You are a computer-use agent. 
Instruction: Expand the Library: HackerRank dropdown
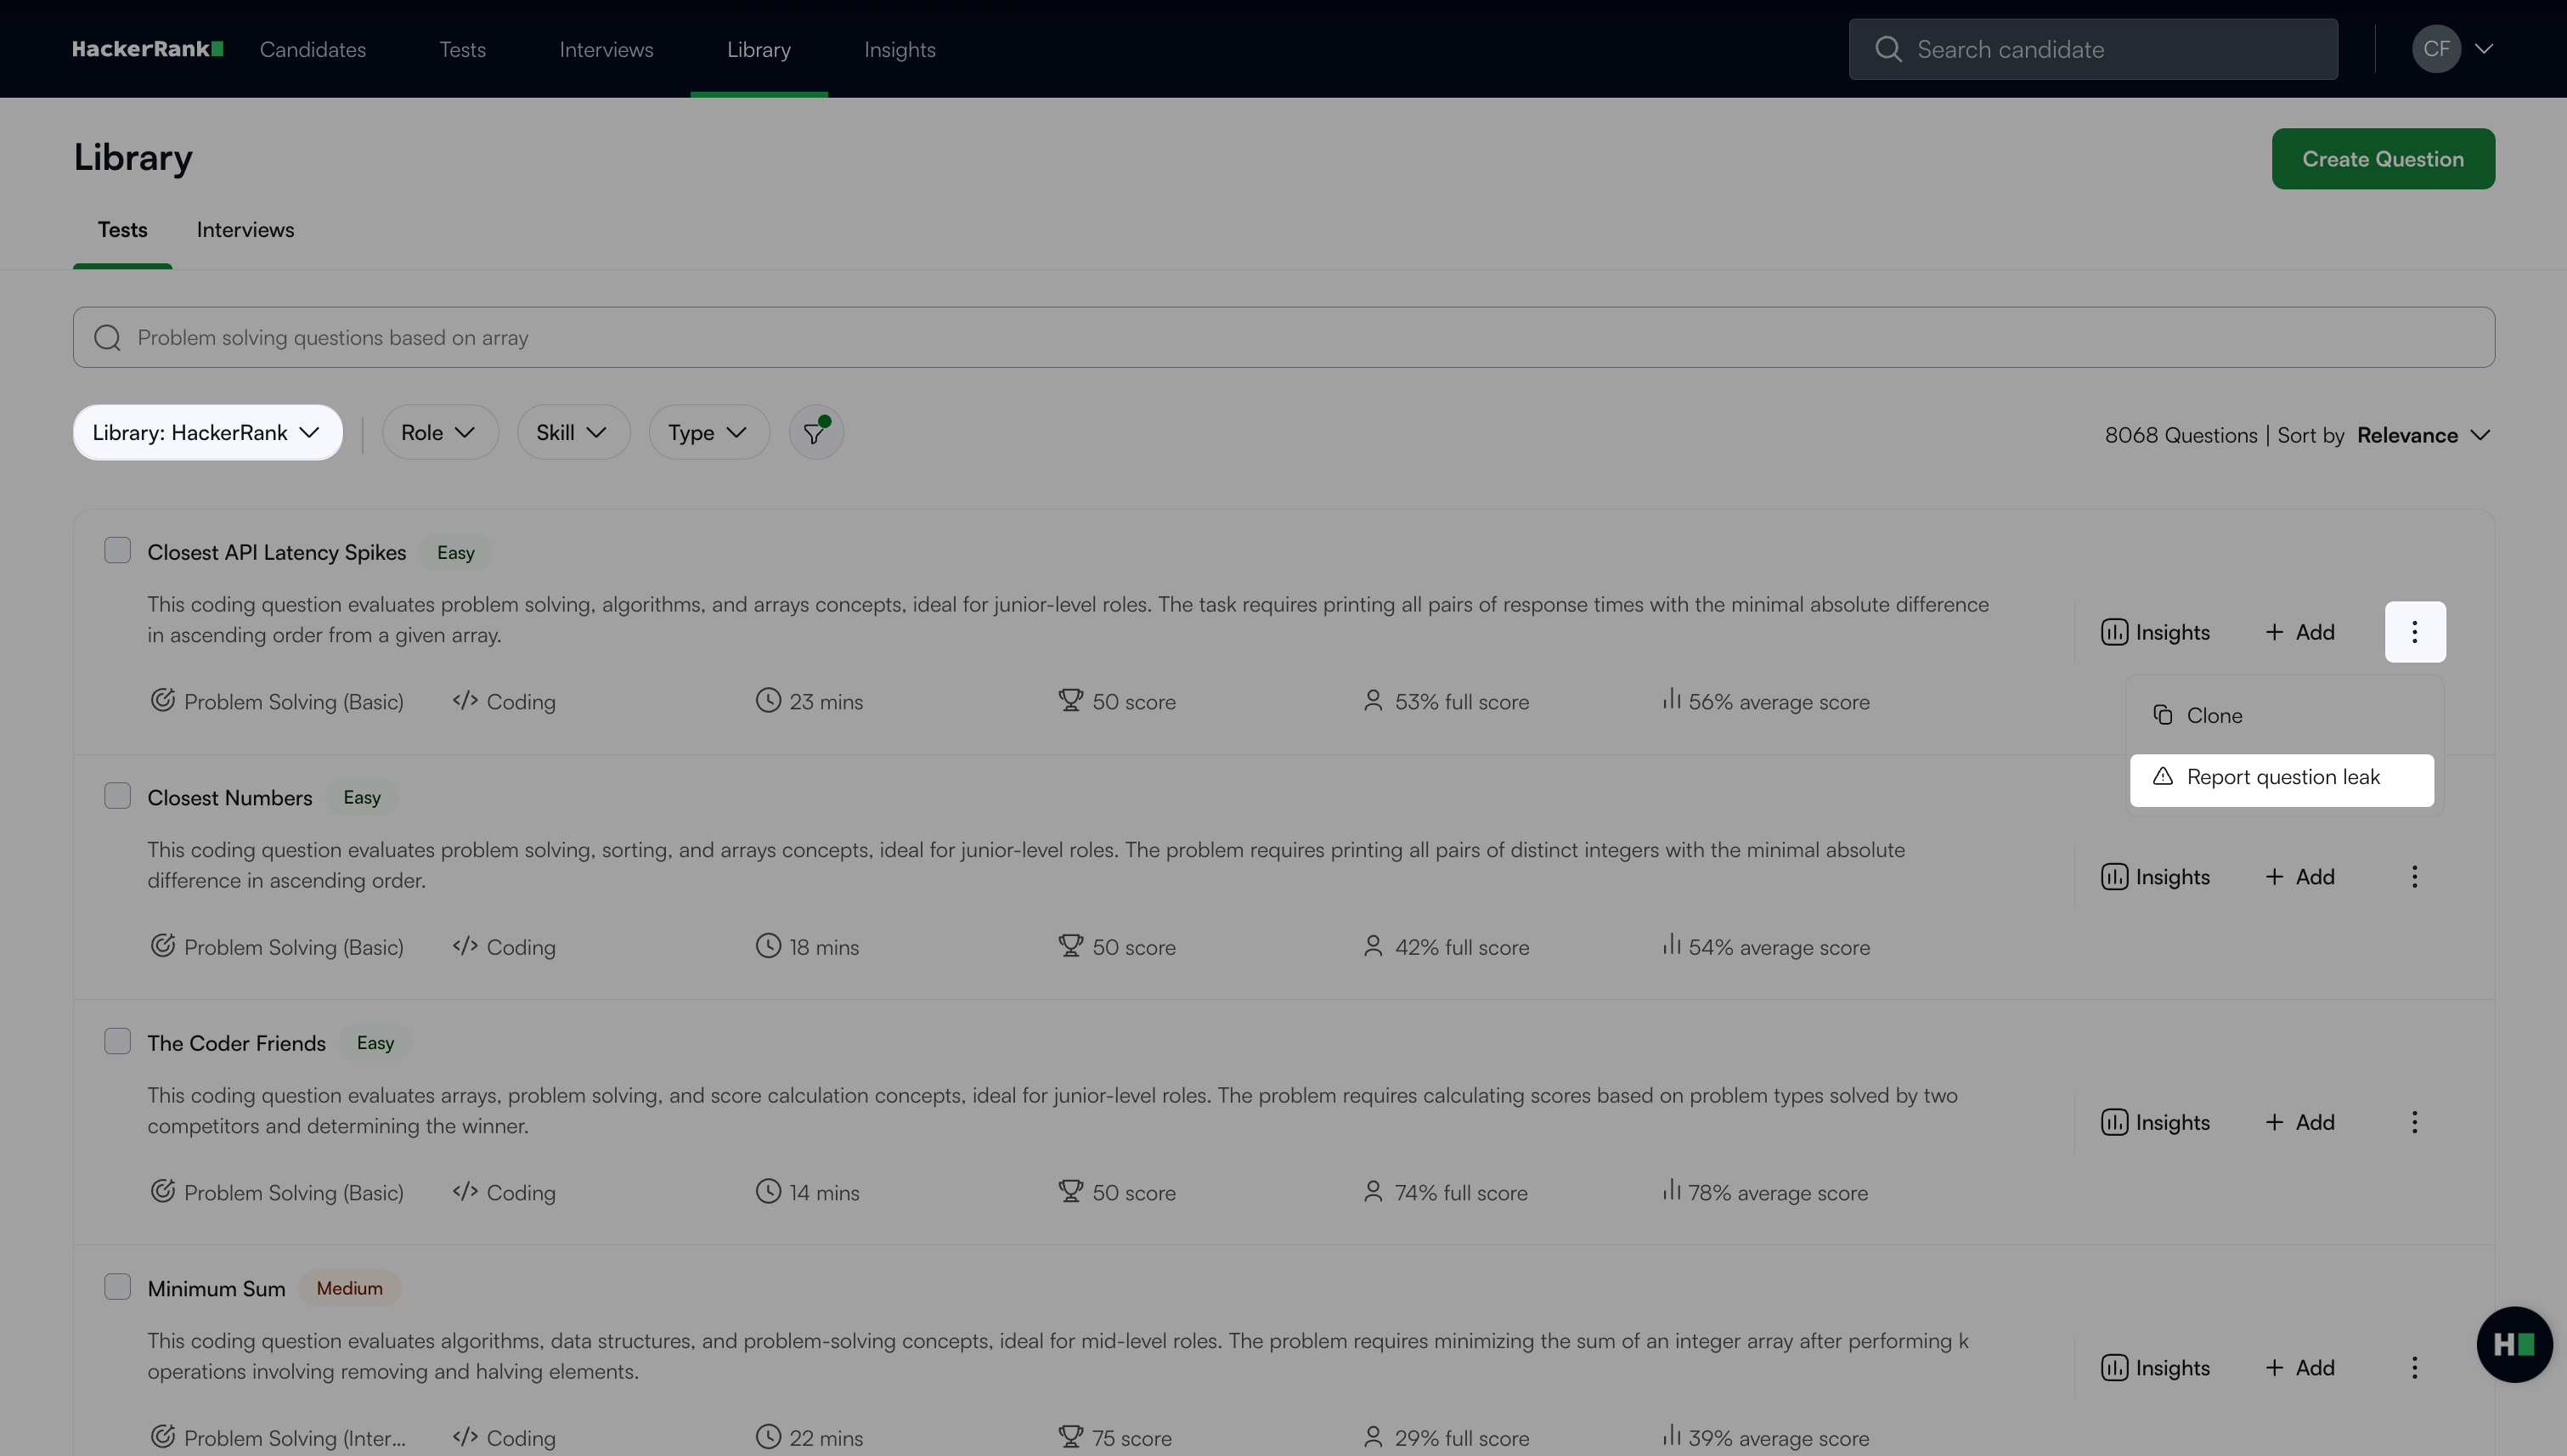click(207, 433)
